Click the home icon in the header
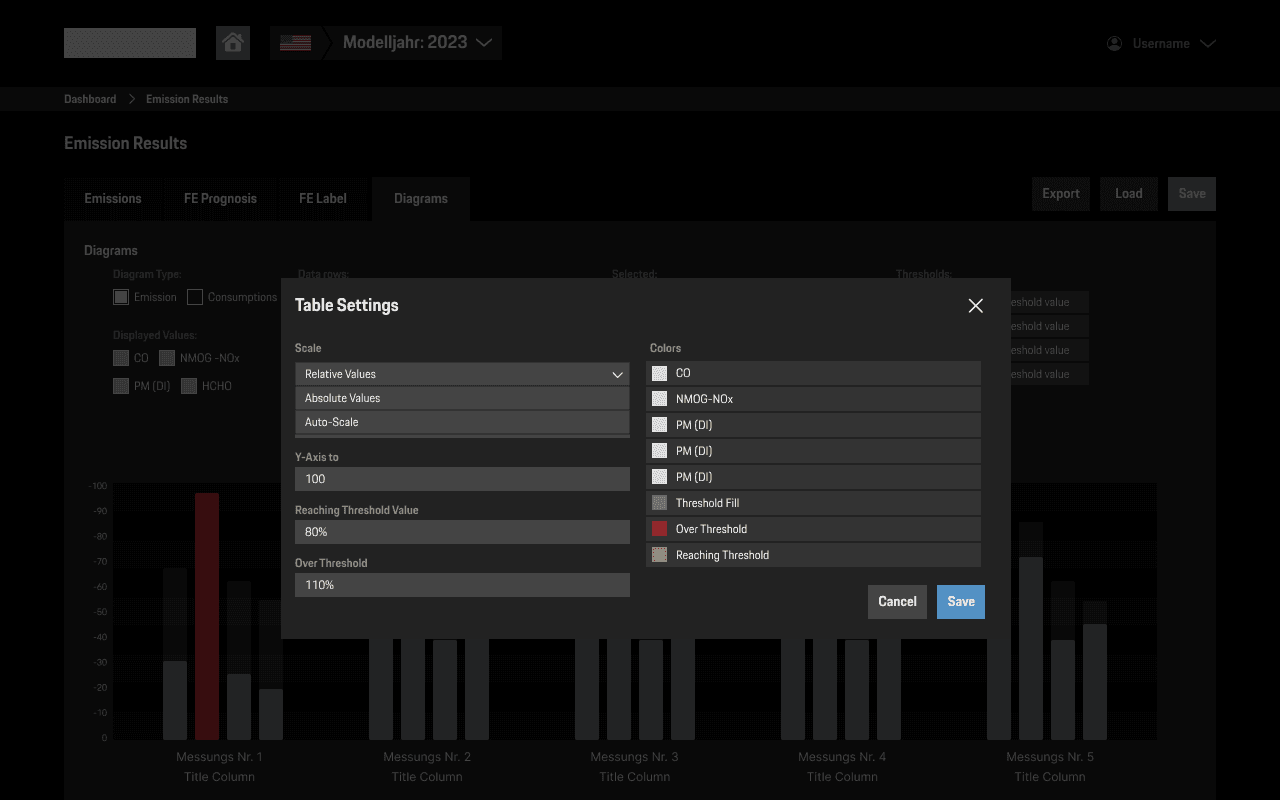Screen dimensions: 1280x800 pos(233,42)
